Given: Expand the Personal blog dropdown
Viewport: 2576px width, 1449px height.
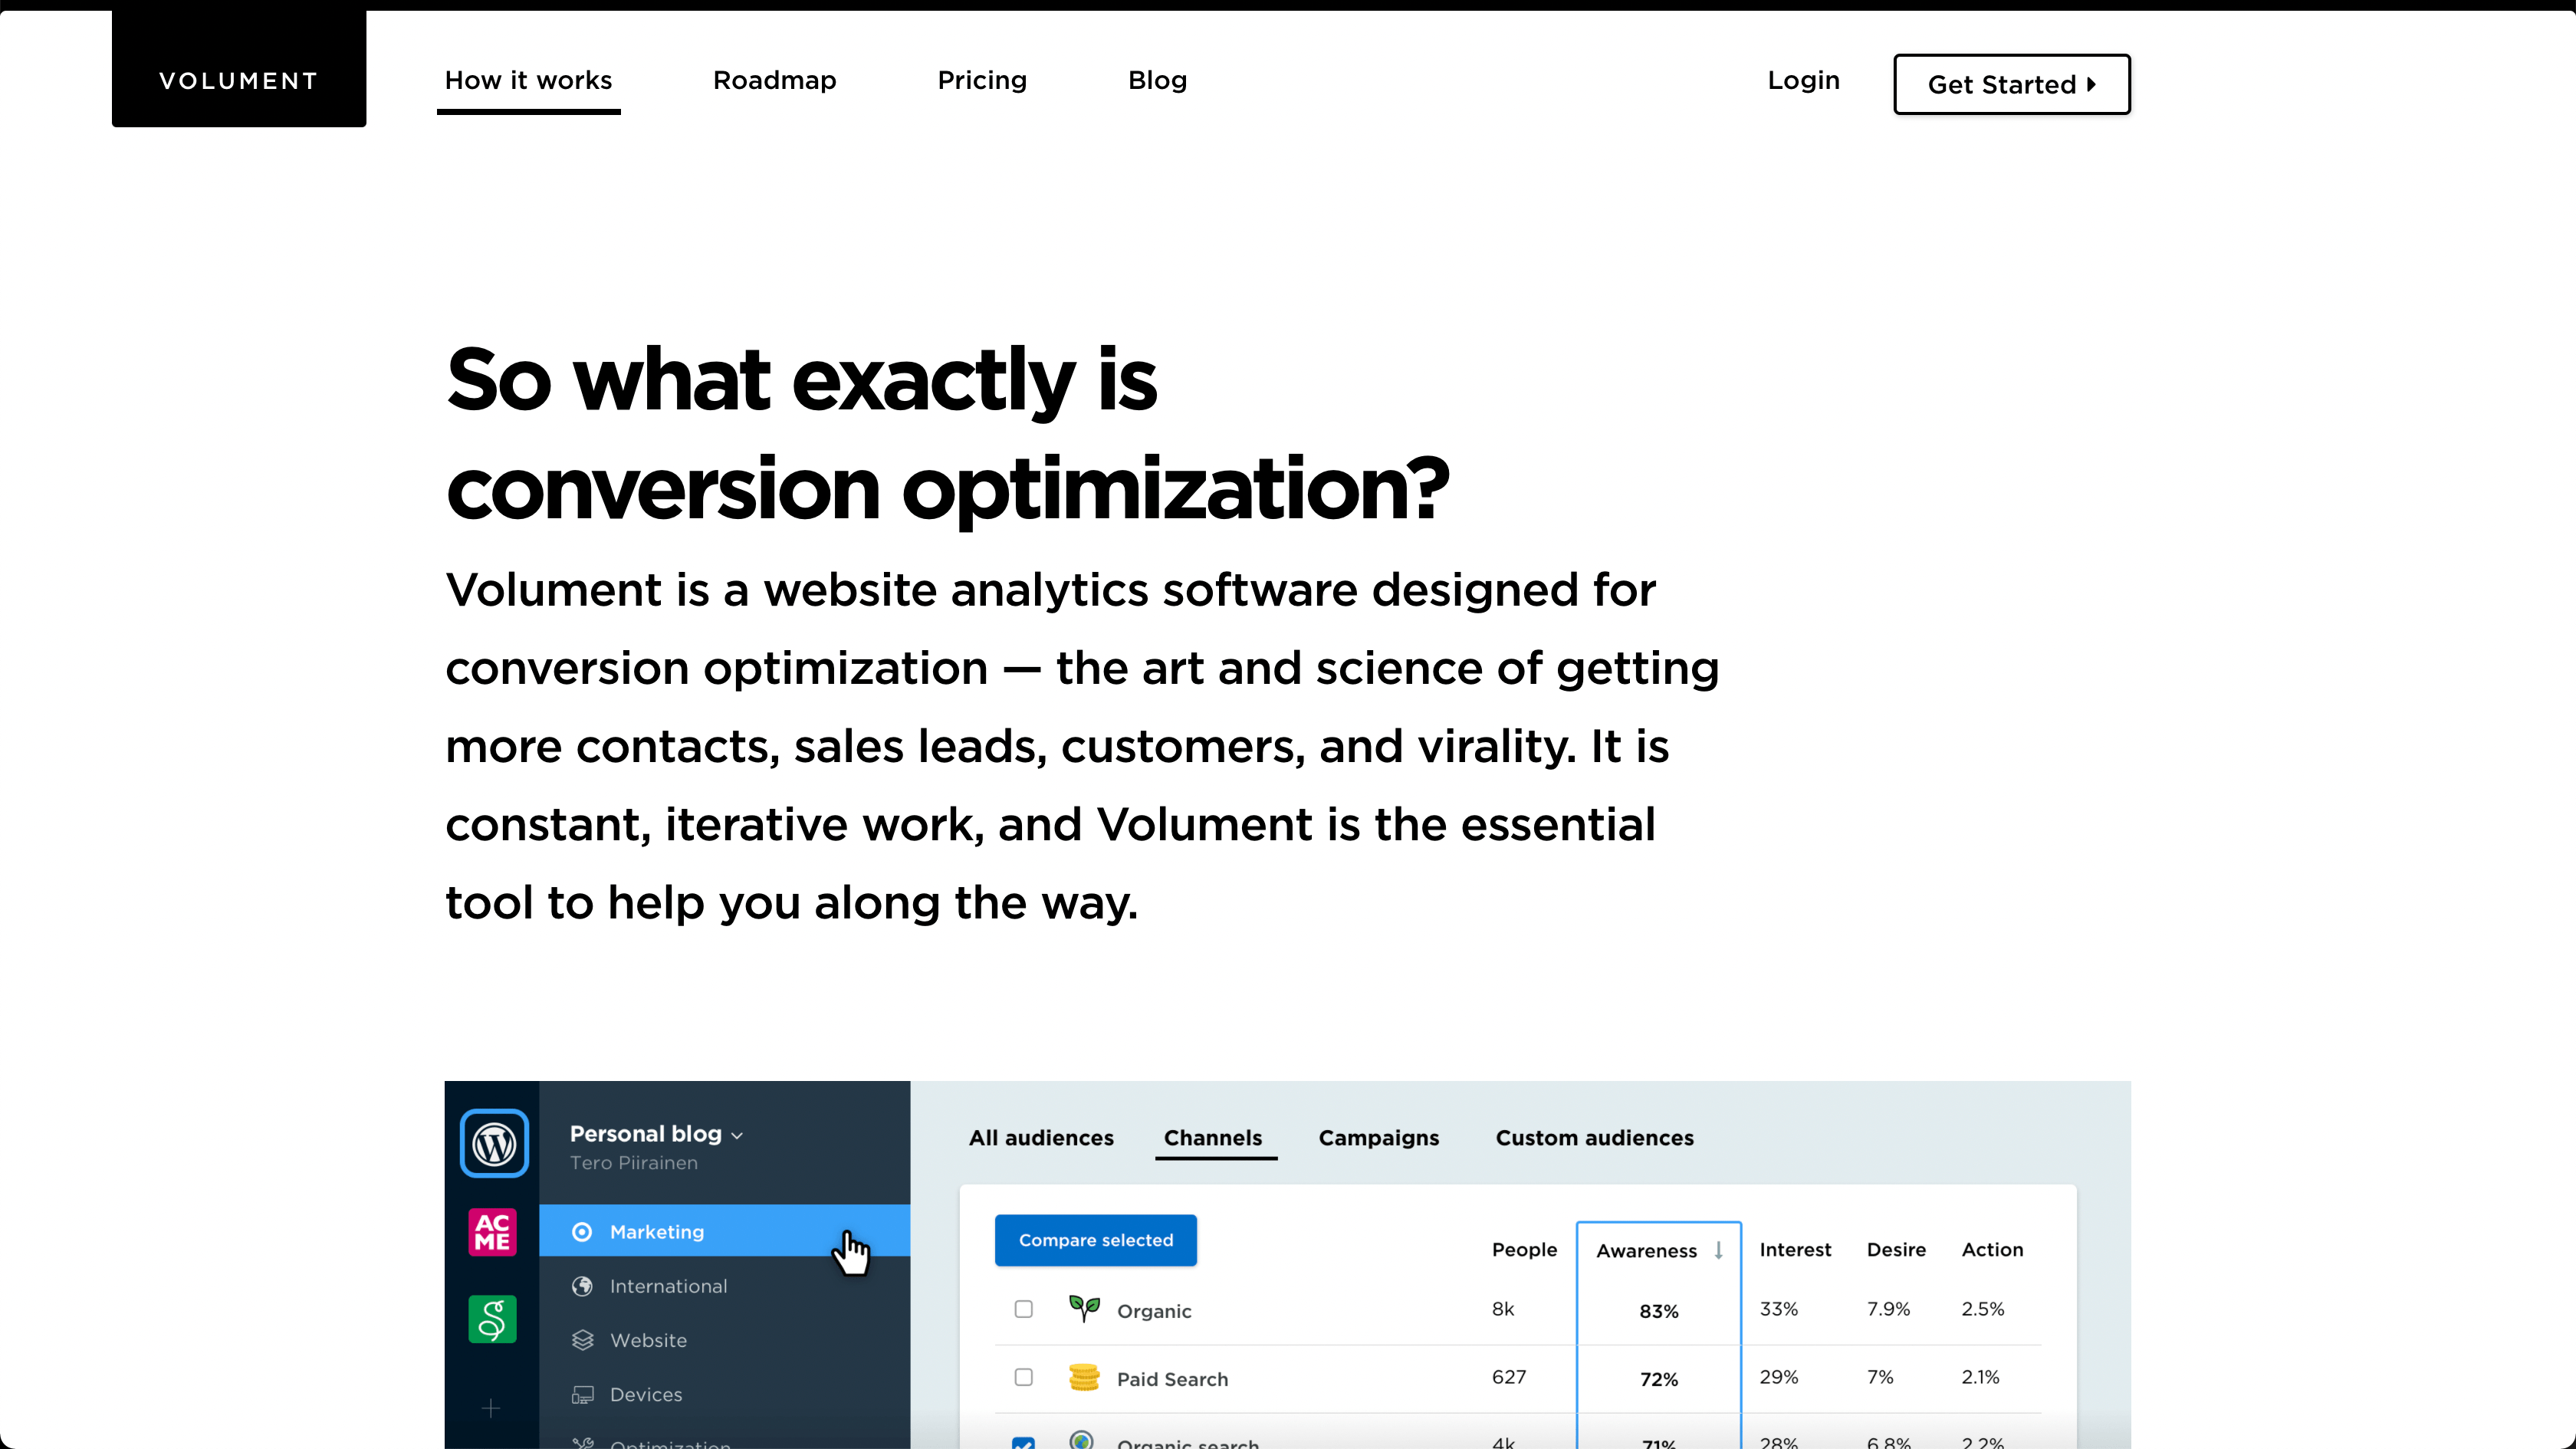Looking at the screenshot, I should point(656,1134).
